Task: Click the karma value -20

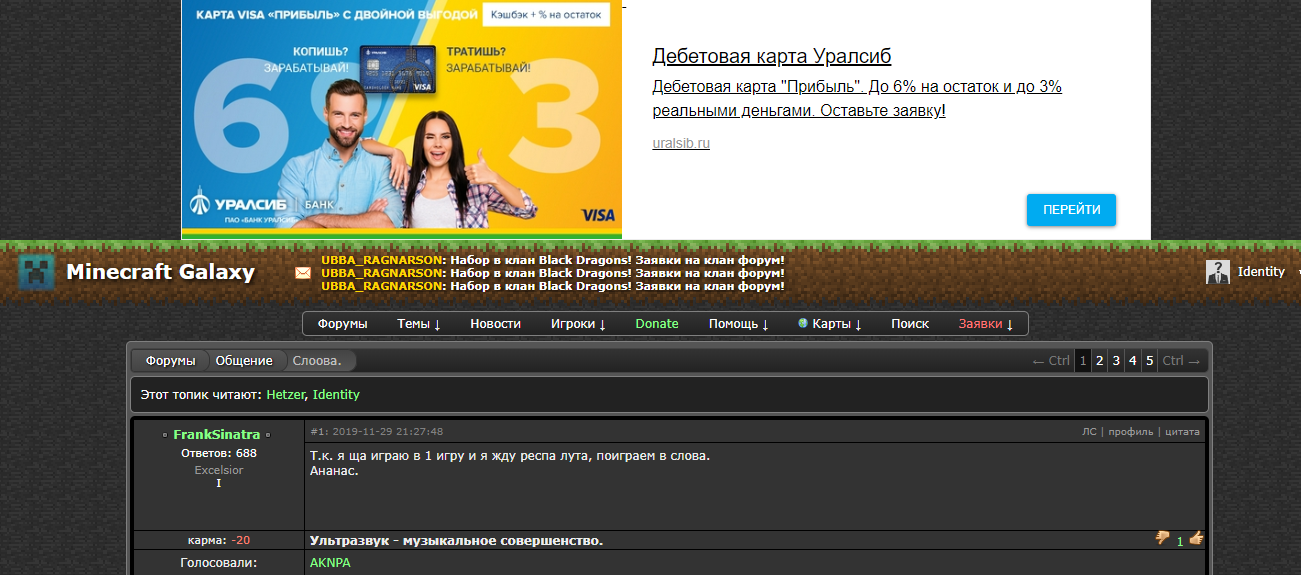Action: coord(240,540)
